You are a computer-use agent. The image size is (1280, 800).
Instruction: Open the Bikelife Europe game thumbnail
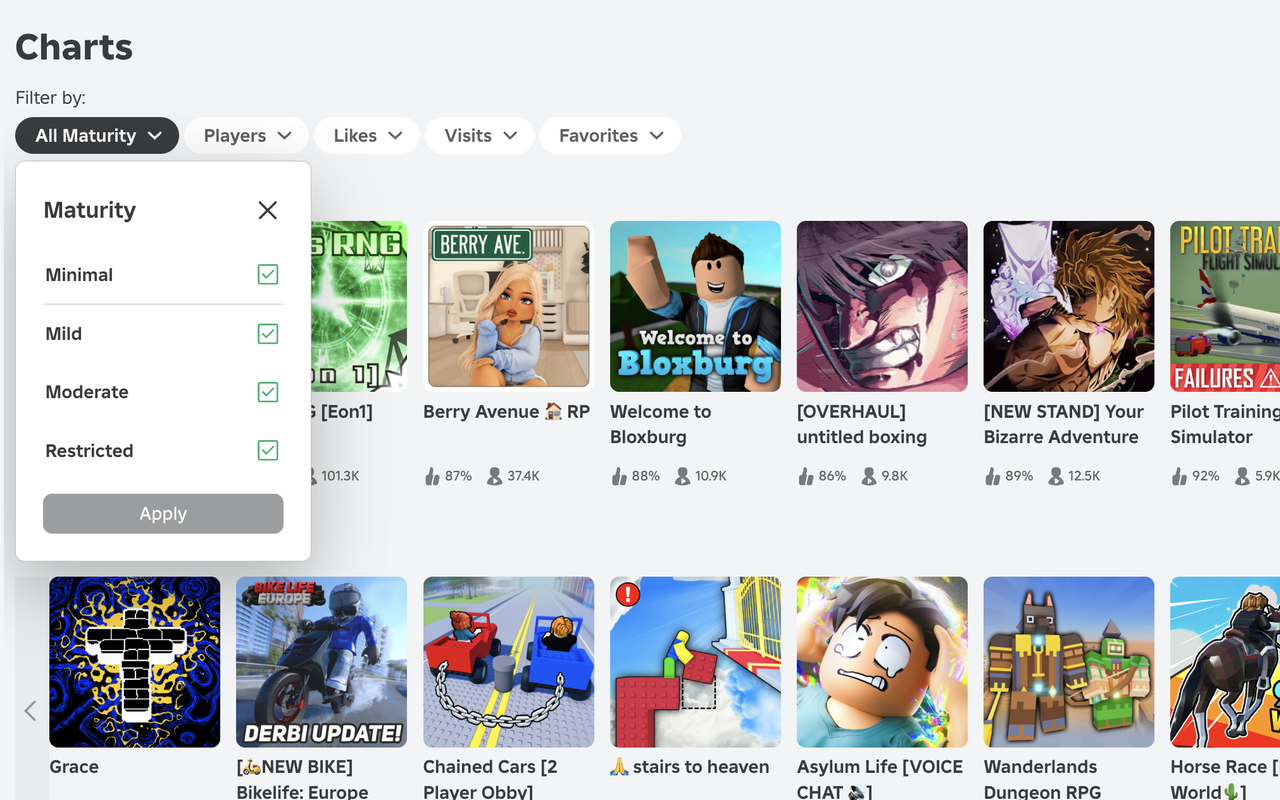[x=322, y=662]
